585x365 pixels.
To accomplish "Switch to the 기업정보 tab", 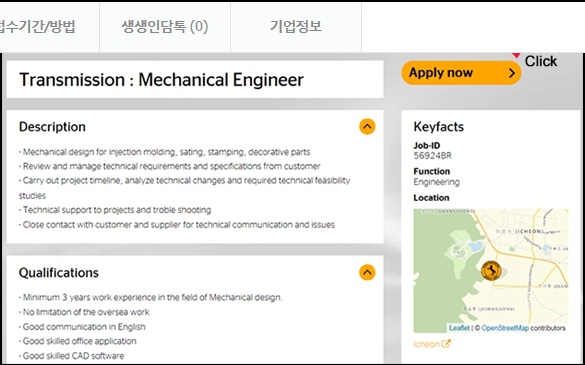I will 296,27.
